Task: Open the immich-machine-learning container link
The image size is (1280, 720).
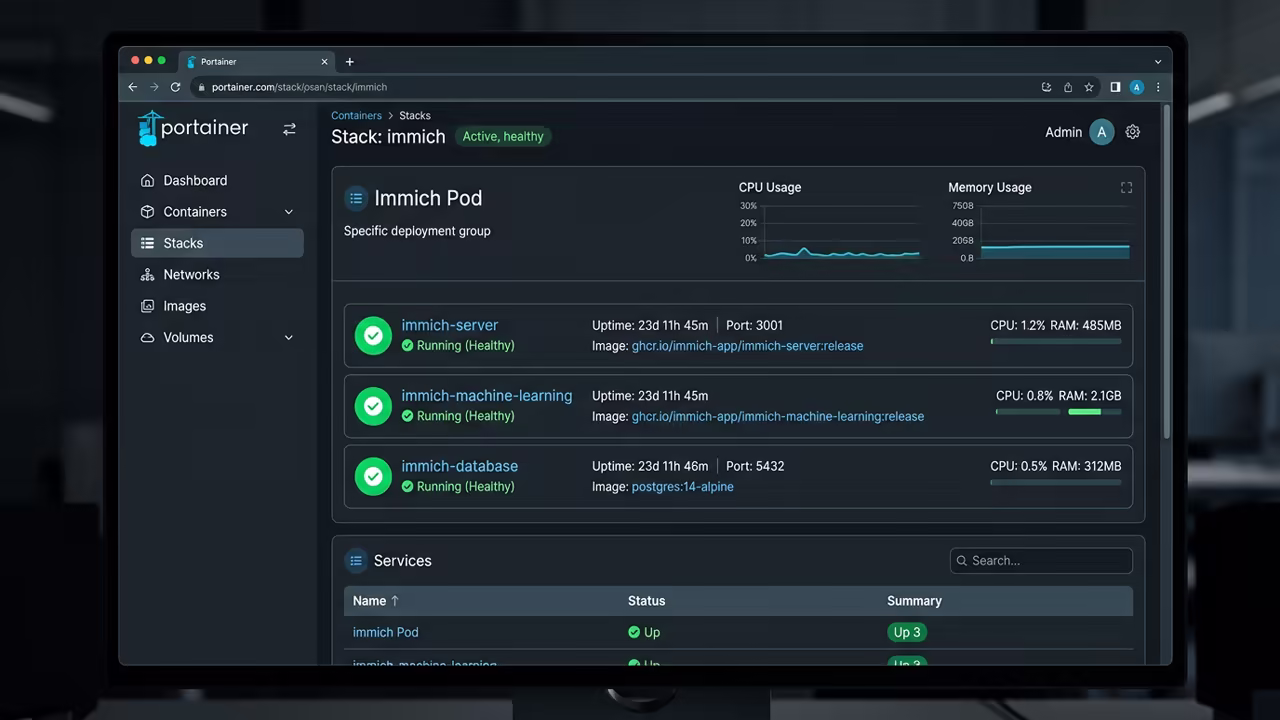Action: click(487, 396)
